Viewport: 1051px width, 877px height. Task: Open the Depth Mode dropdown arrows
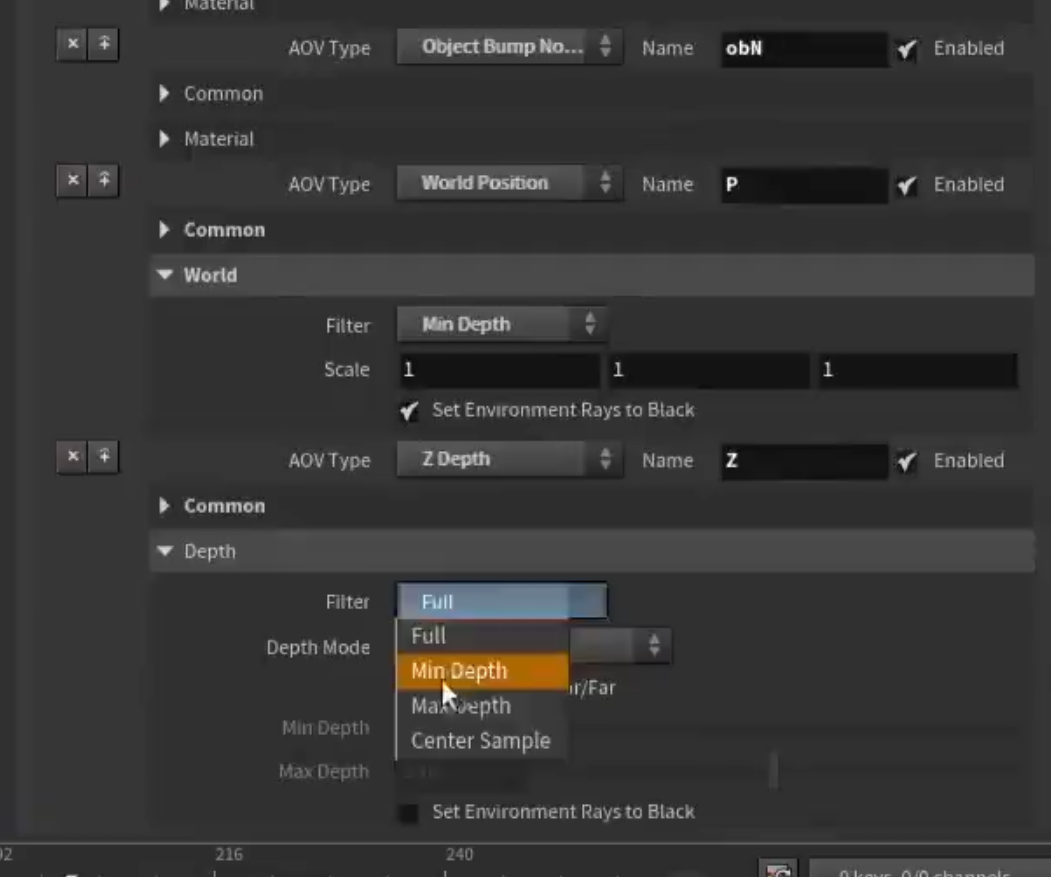tap(654, 646)
